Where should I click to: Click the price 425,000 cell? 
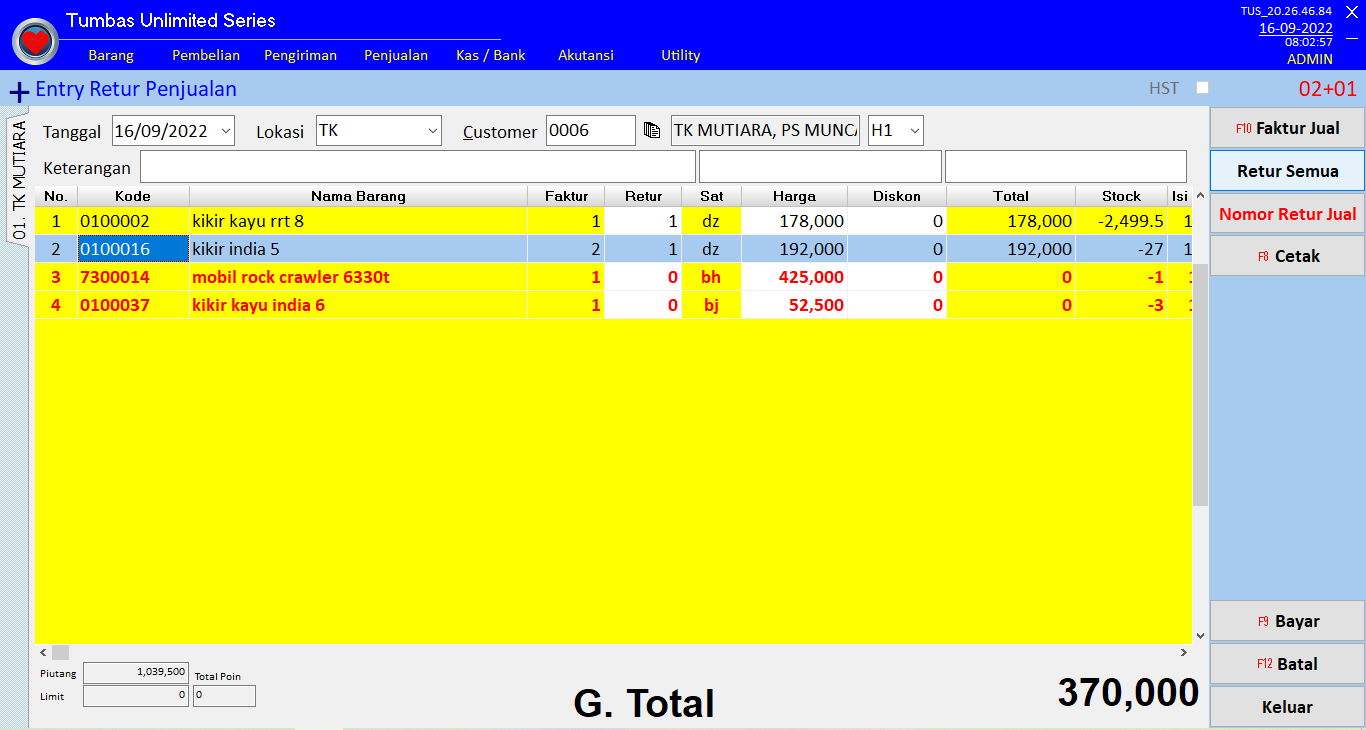tap(794, 277)
